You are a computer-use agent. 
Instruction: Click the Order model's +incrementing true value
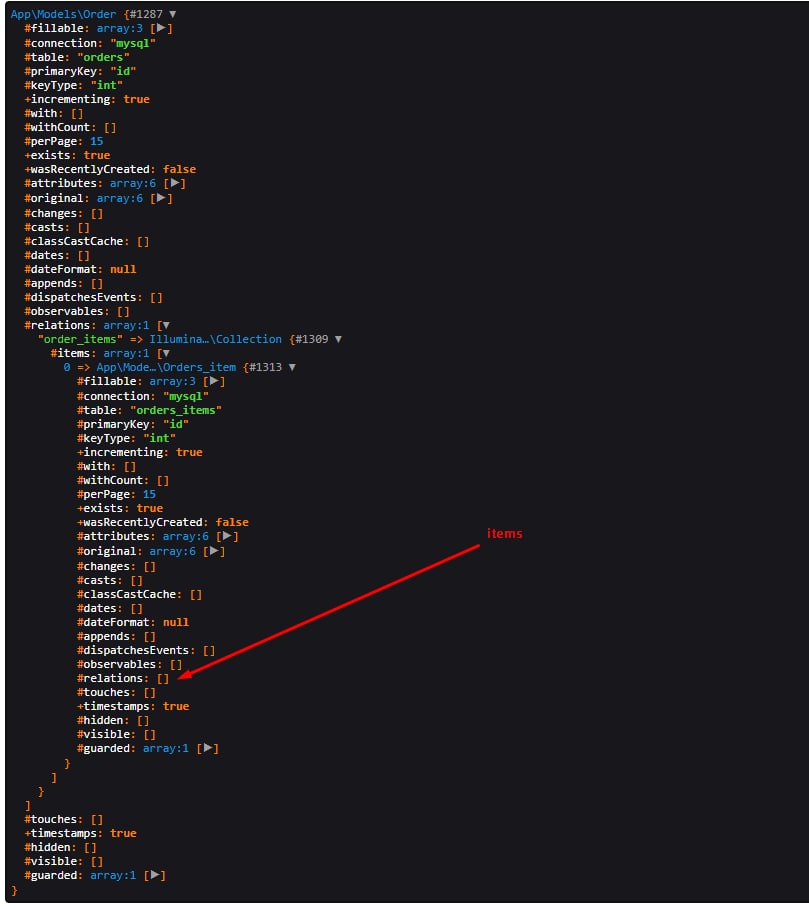tap(136, 99)
